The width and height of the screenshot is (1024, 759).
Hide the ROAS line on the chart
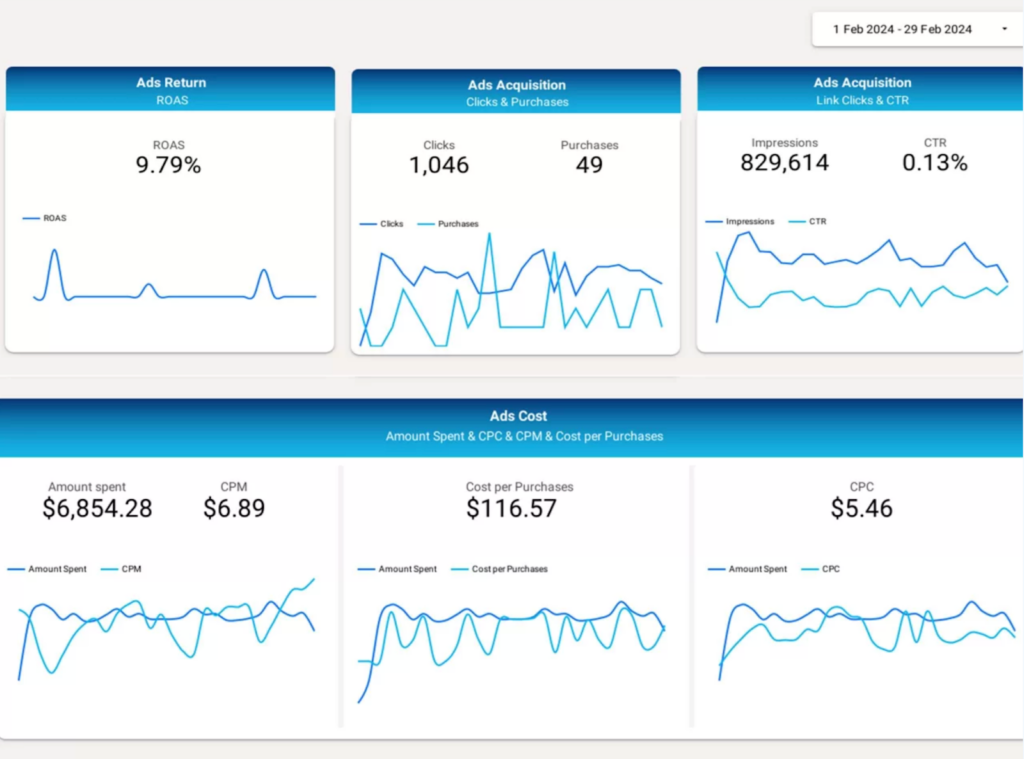(x=31, y=217)
